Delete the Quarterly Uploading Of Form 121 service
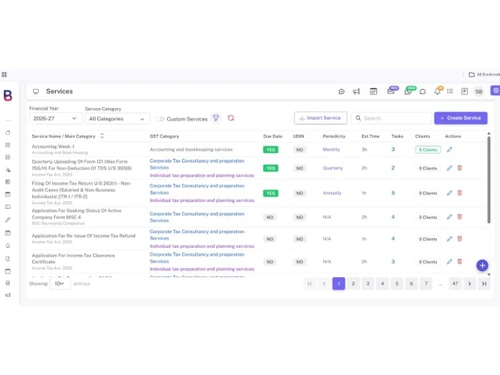This screenshot has width=500, height=375. [x=460, y=168]
